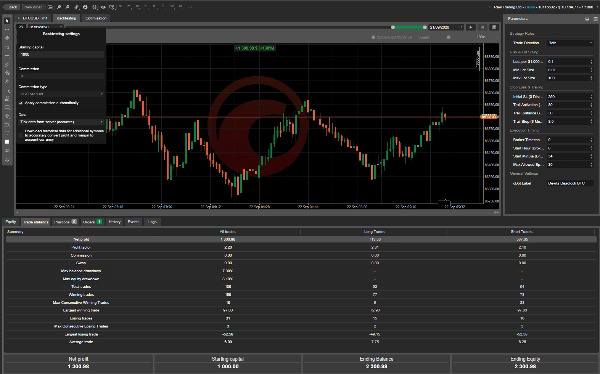Click the Max Allowed Spread stepper arrows

pyautogui.click(x=591, y=165)
